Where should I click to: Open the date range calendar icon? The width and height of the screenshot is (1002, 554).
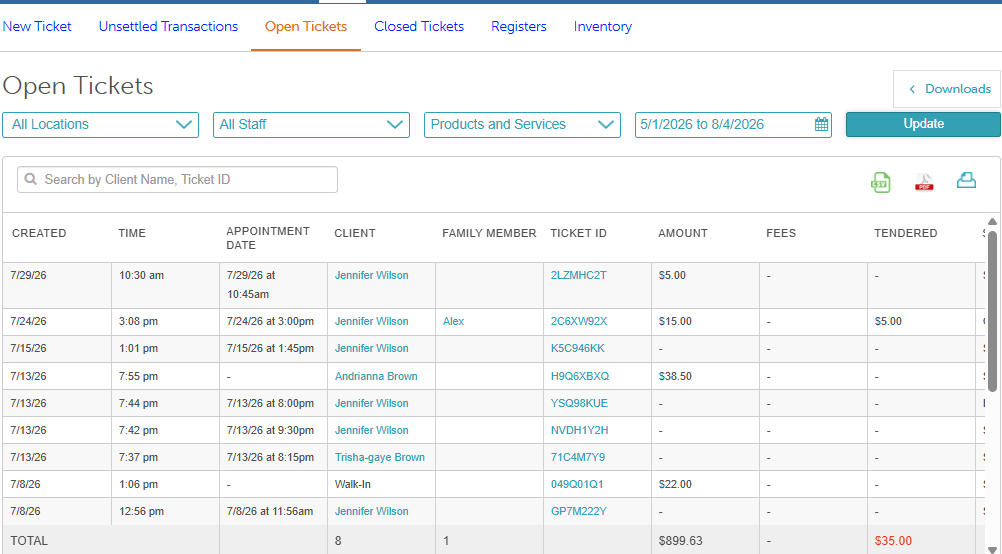click(822, 125)
